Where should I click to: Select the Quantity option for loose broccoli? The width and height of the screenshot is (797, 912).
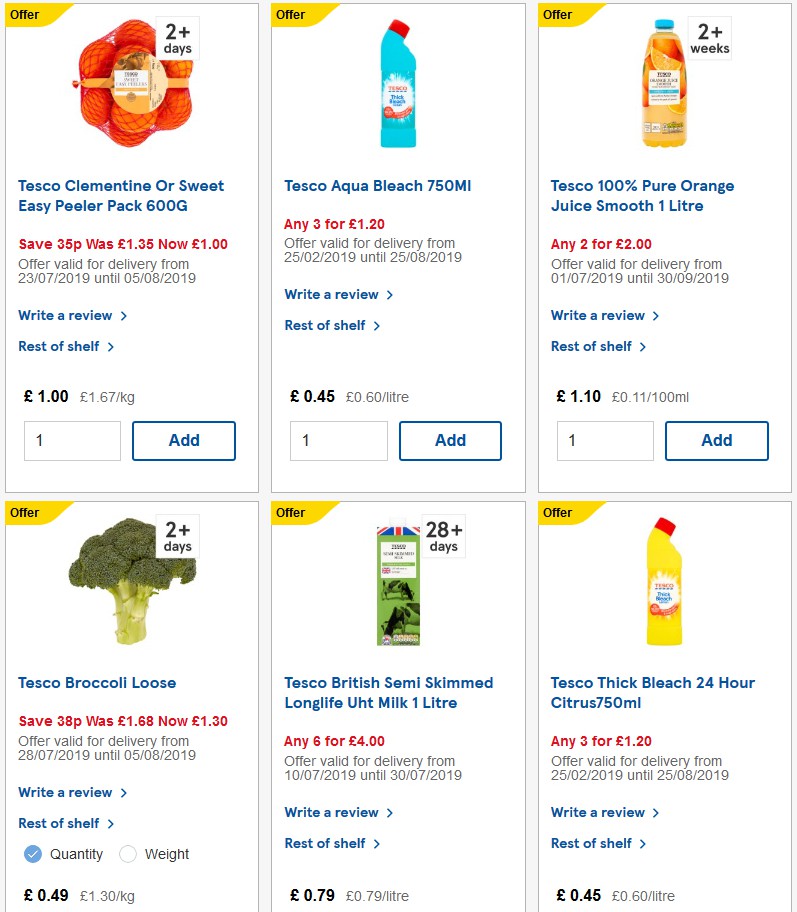point(33,854)
